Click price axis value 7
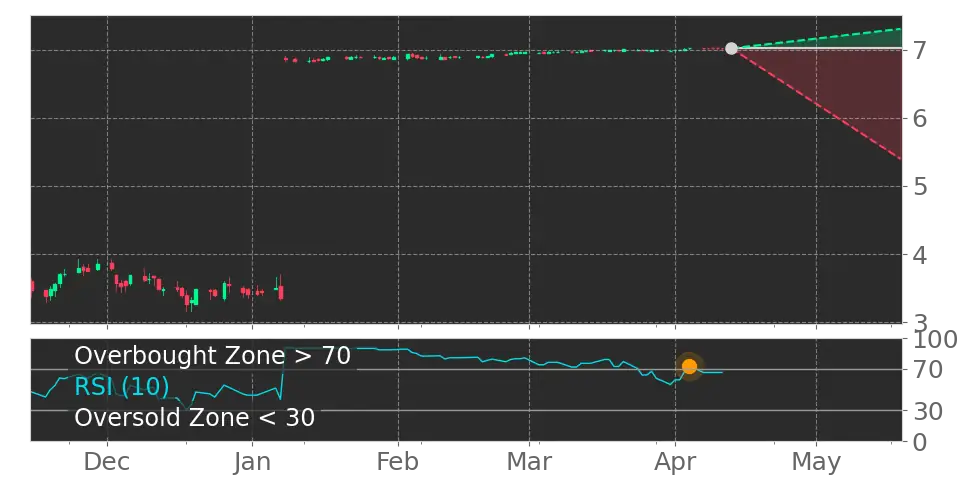The height and width of the screenshot is (486, 972). [920, 50]
